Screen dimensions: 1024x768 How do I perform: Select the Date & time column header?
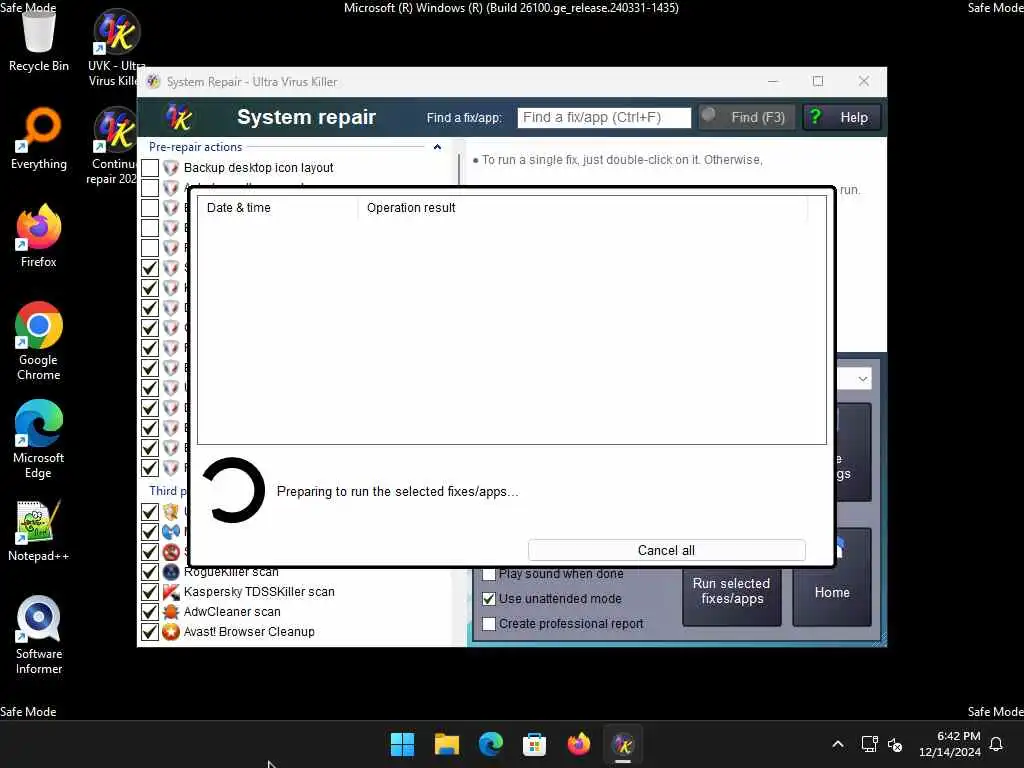pyautogui.click(x=278, y=208)
